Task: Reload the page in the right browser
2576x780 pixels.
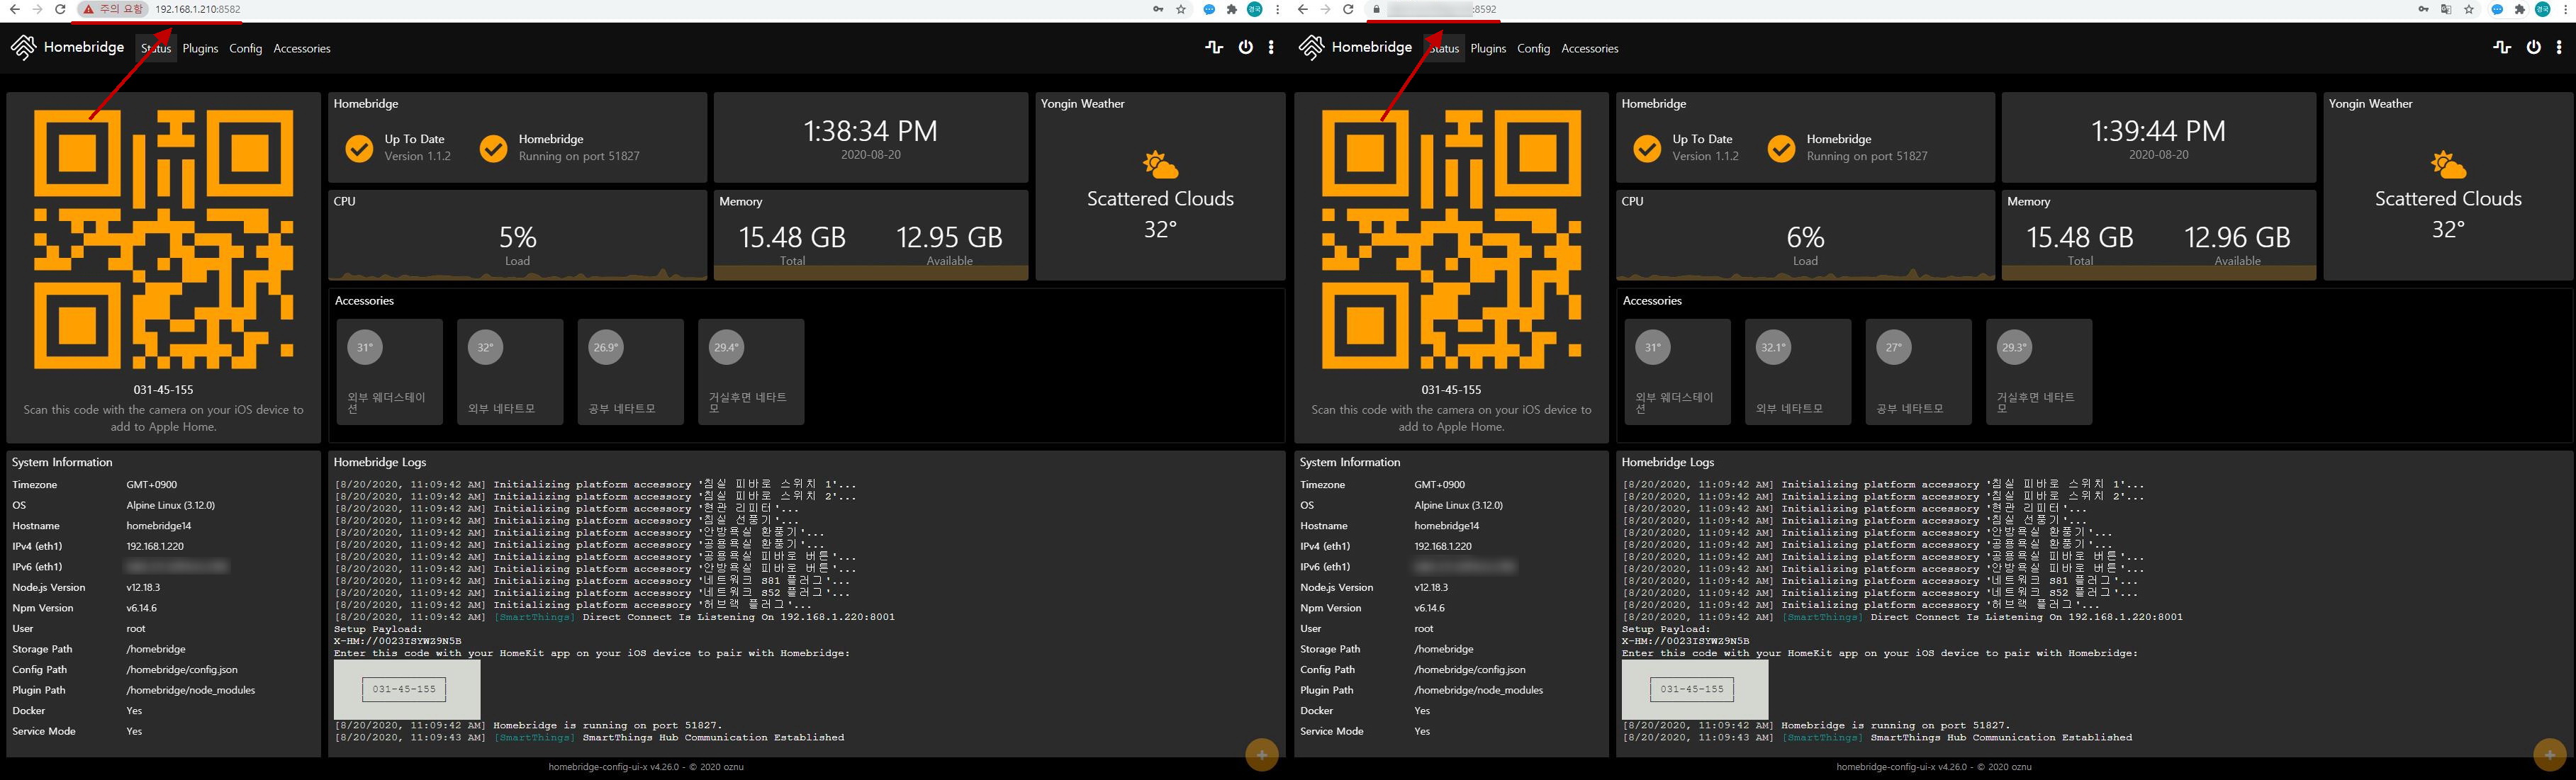Action: point(1348,9)
